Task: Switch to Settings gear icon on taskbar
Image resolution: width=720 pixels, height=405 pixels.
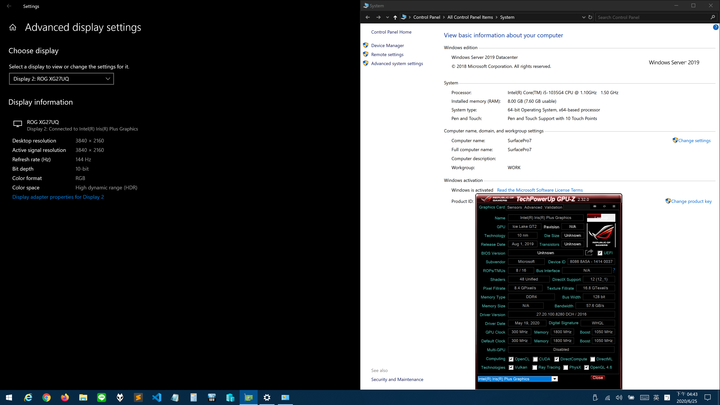Action: (x=267, y=397)
